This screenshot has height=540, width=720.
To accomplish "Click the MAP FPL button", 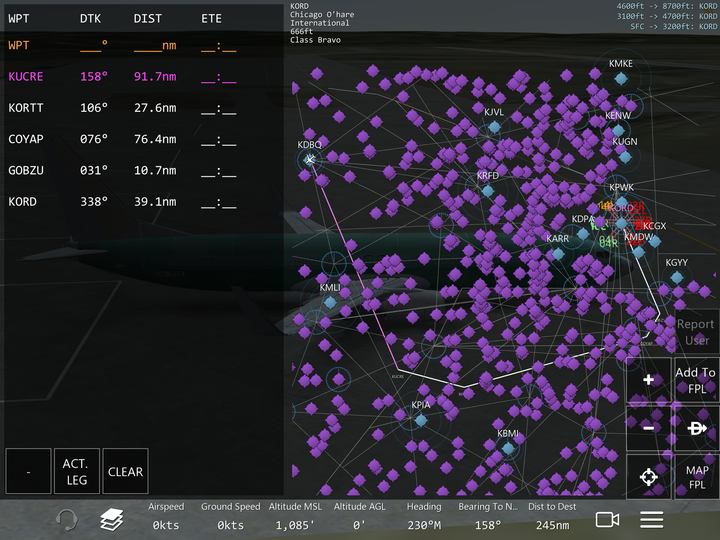I will [x=697, y=477].
